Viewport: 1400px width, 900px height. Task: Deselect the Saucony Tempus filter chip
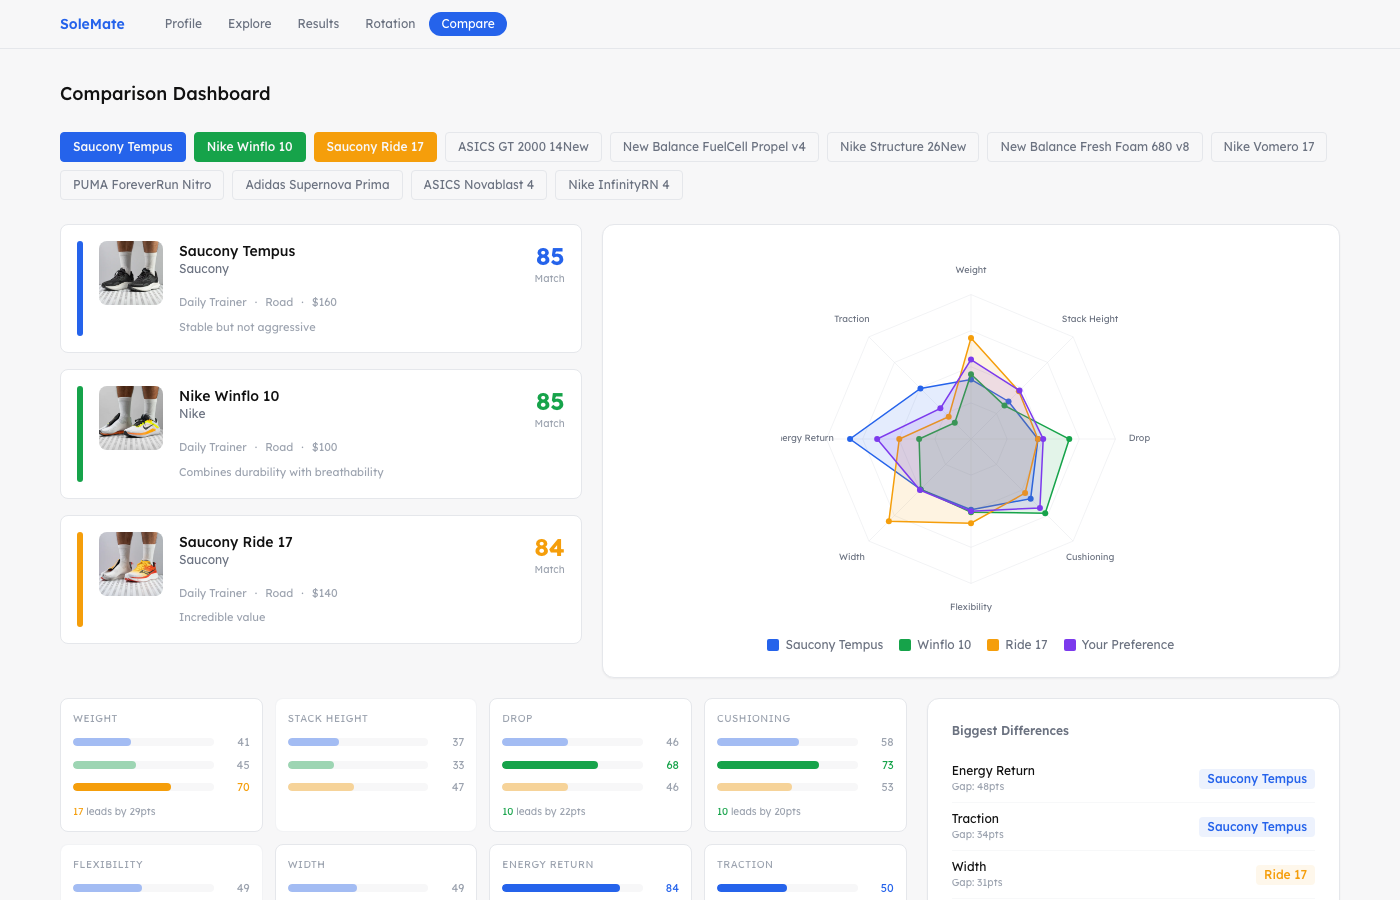tap(122, 146)
